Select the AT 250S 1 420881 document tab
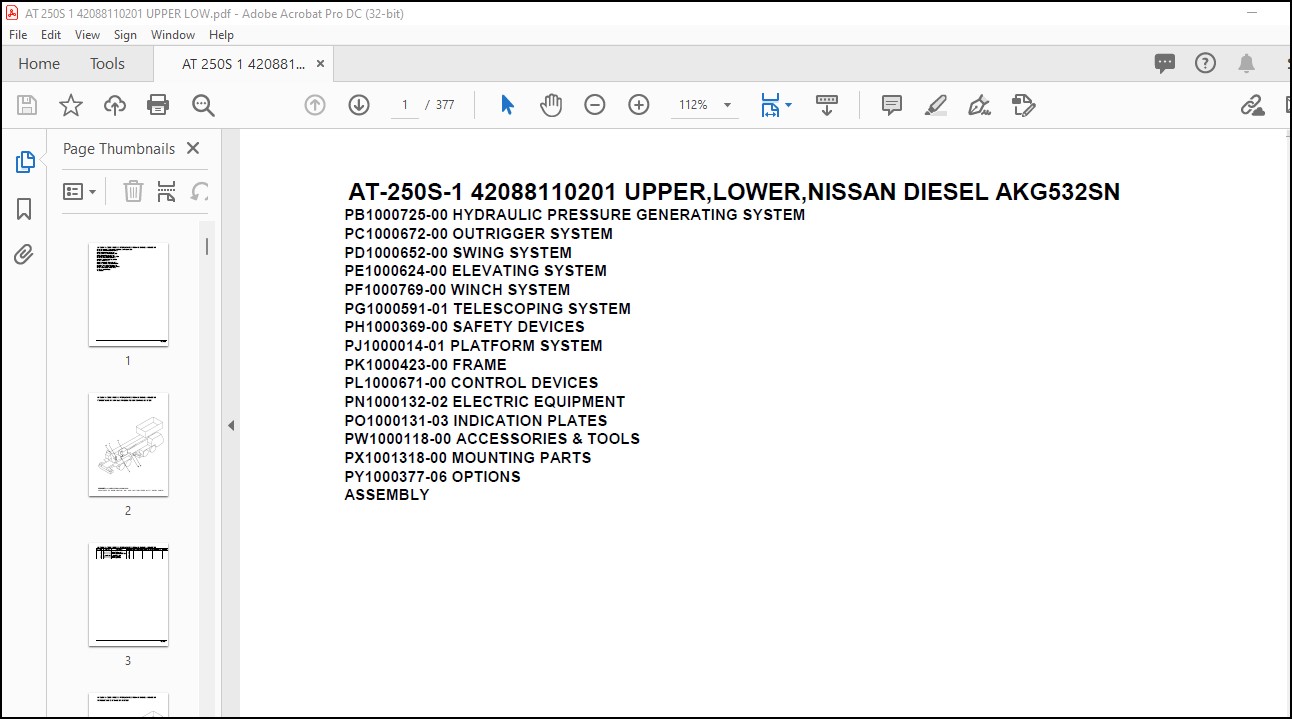1292x719 pixels. click(x=243, y=63)
